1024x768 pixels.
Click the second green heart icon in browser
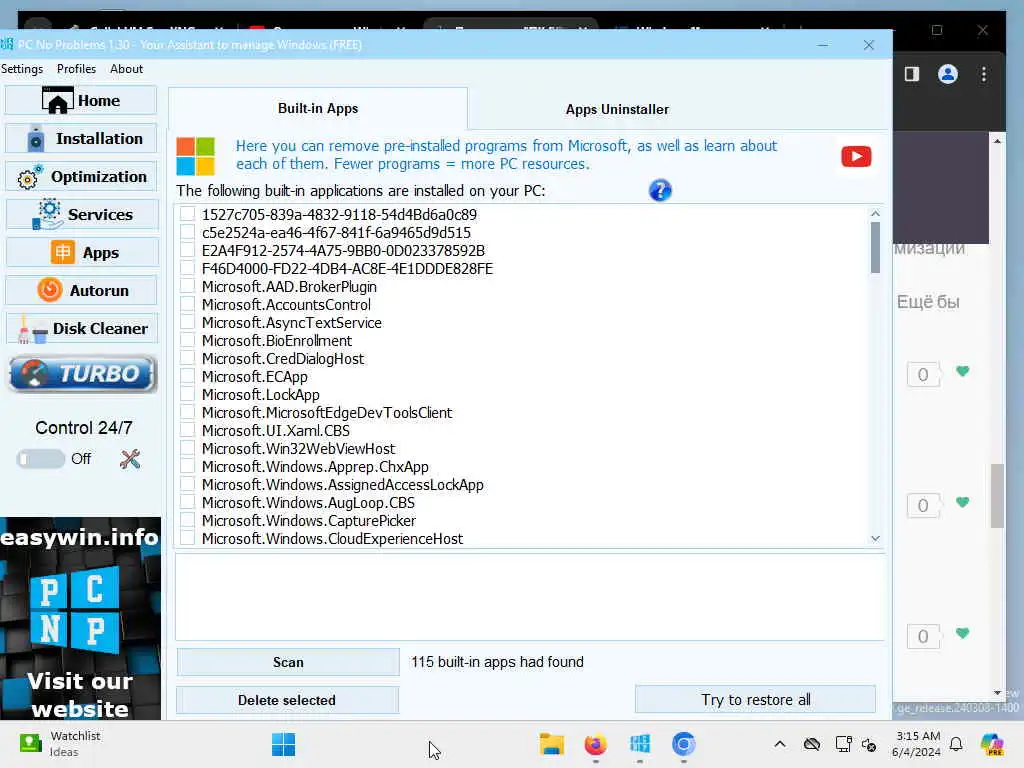pos(963,502)
